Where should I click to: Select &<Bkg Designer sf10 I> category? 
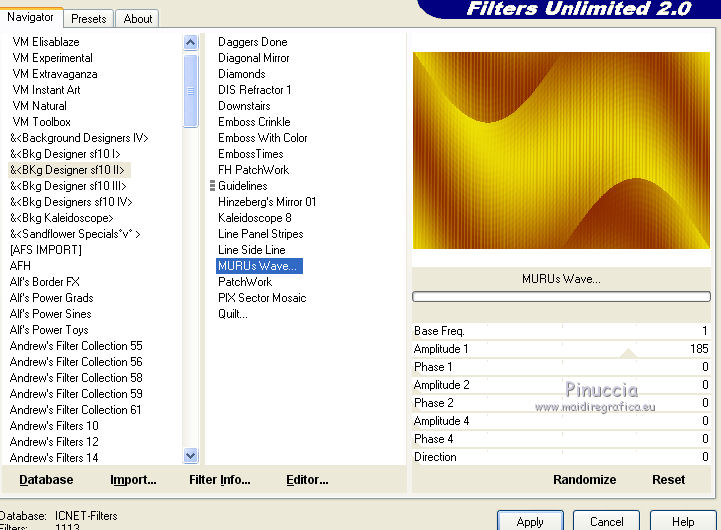(x=65, y=154)
